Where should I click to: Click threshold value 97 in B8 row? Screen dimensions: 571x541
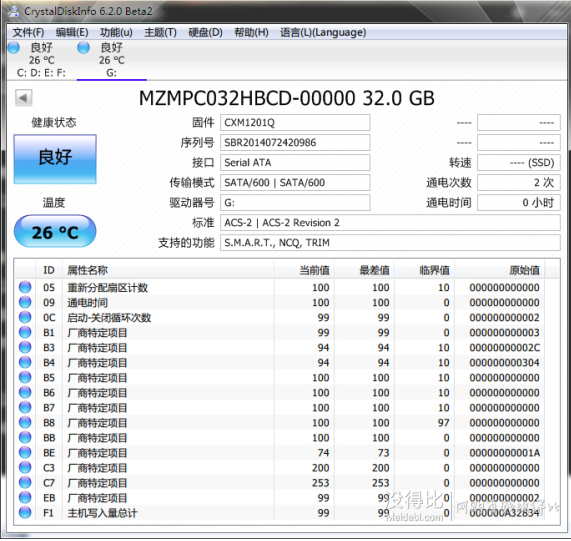443,423
